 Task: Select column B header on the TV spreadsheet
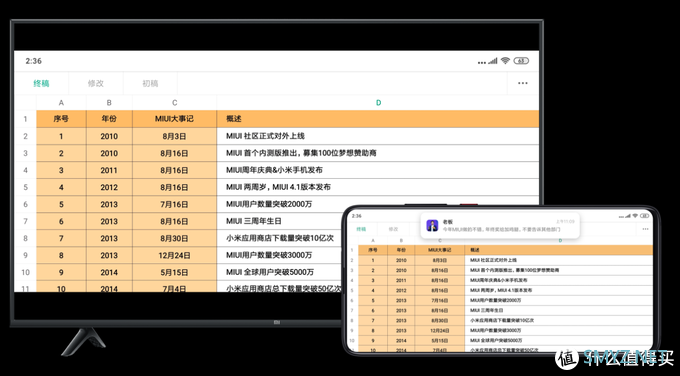(109, 103)
